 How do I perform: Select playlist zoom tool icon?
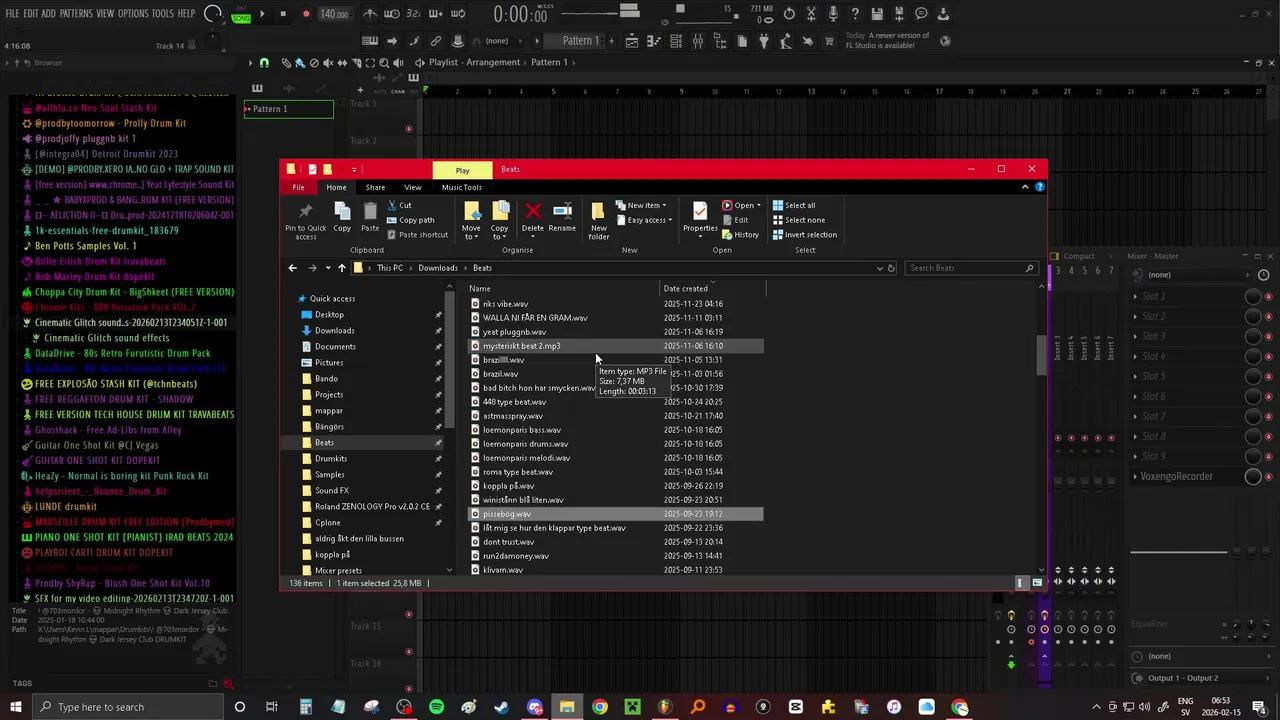pos(384,63)
